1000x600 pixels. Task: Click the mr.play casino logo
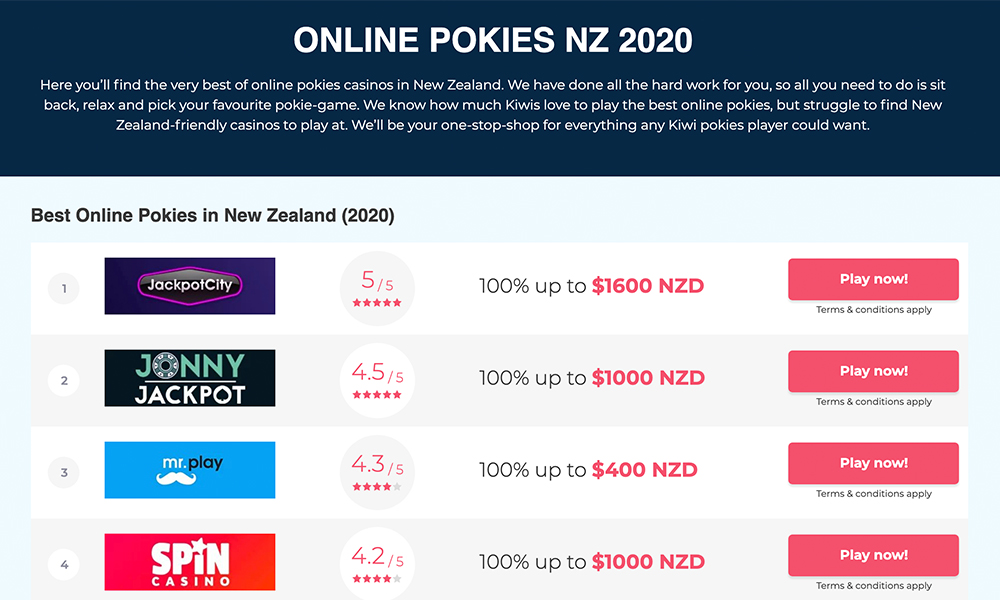click(190, 470)
